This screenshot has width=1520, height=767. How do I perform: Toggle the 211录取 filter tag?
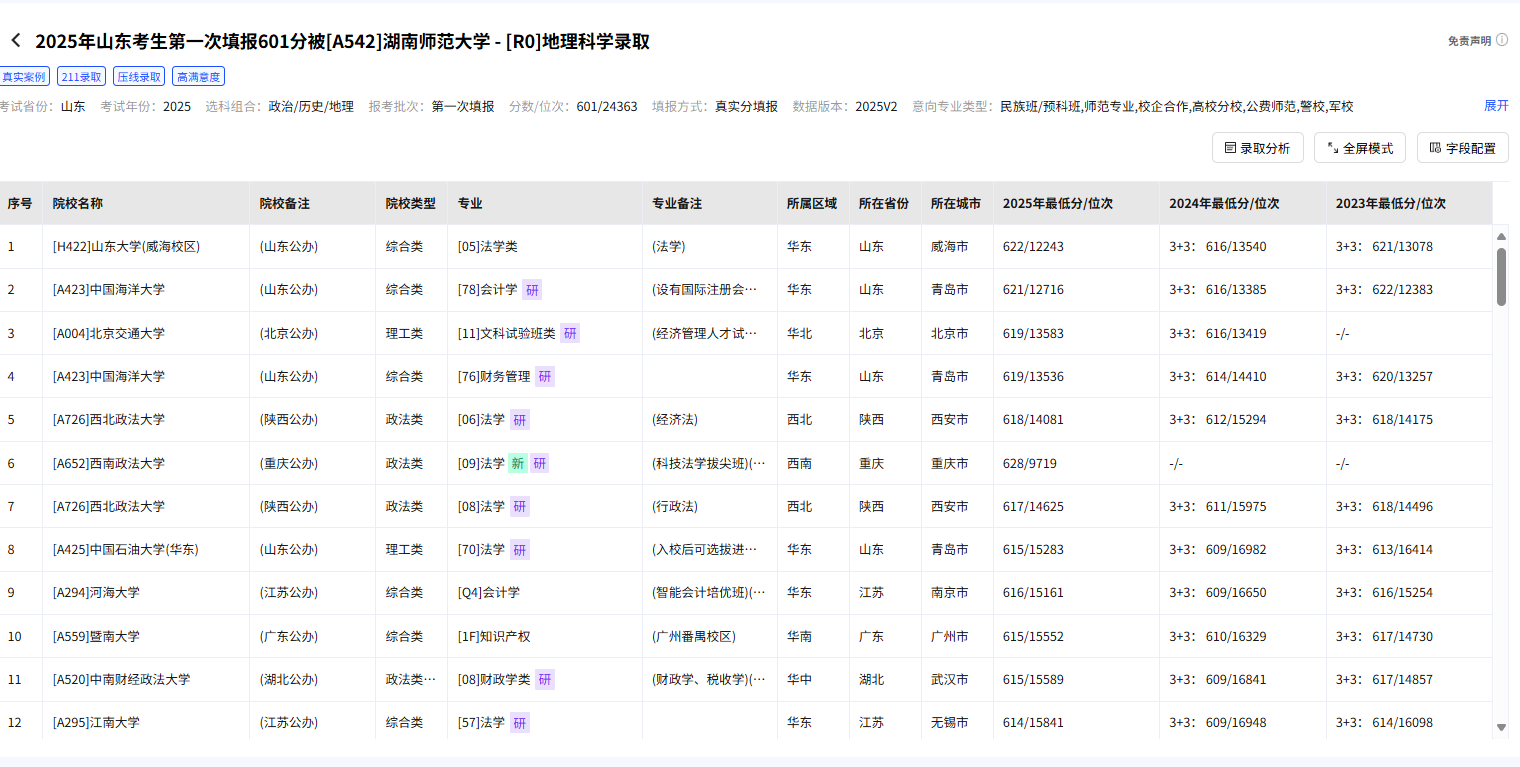tap(80, 75)
